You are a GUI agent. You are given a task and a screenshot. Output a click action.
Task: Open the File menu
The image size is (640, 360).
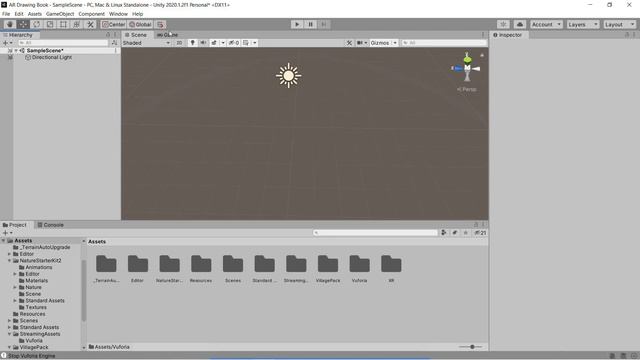coord(6,14)
